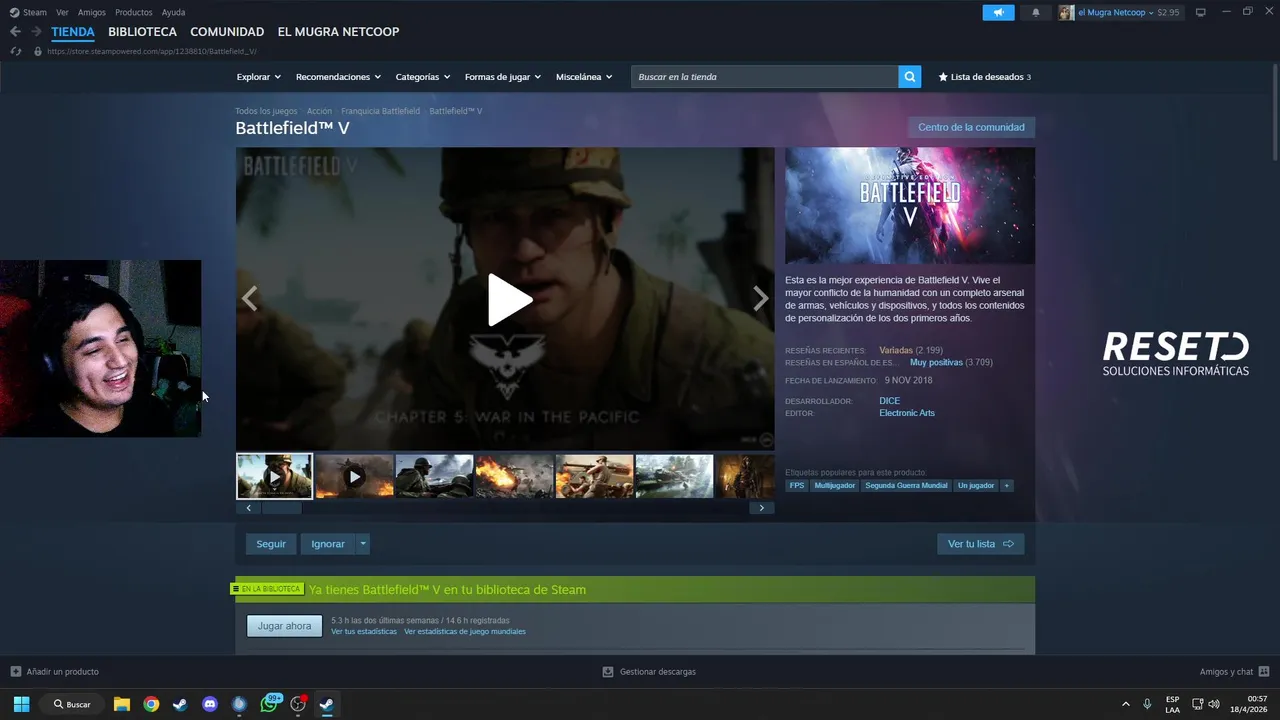Click Añadir un producto plus icon

click(x=15, y=671)
